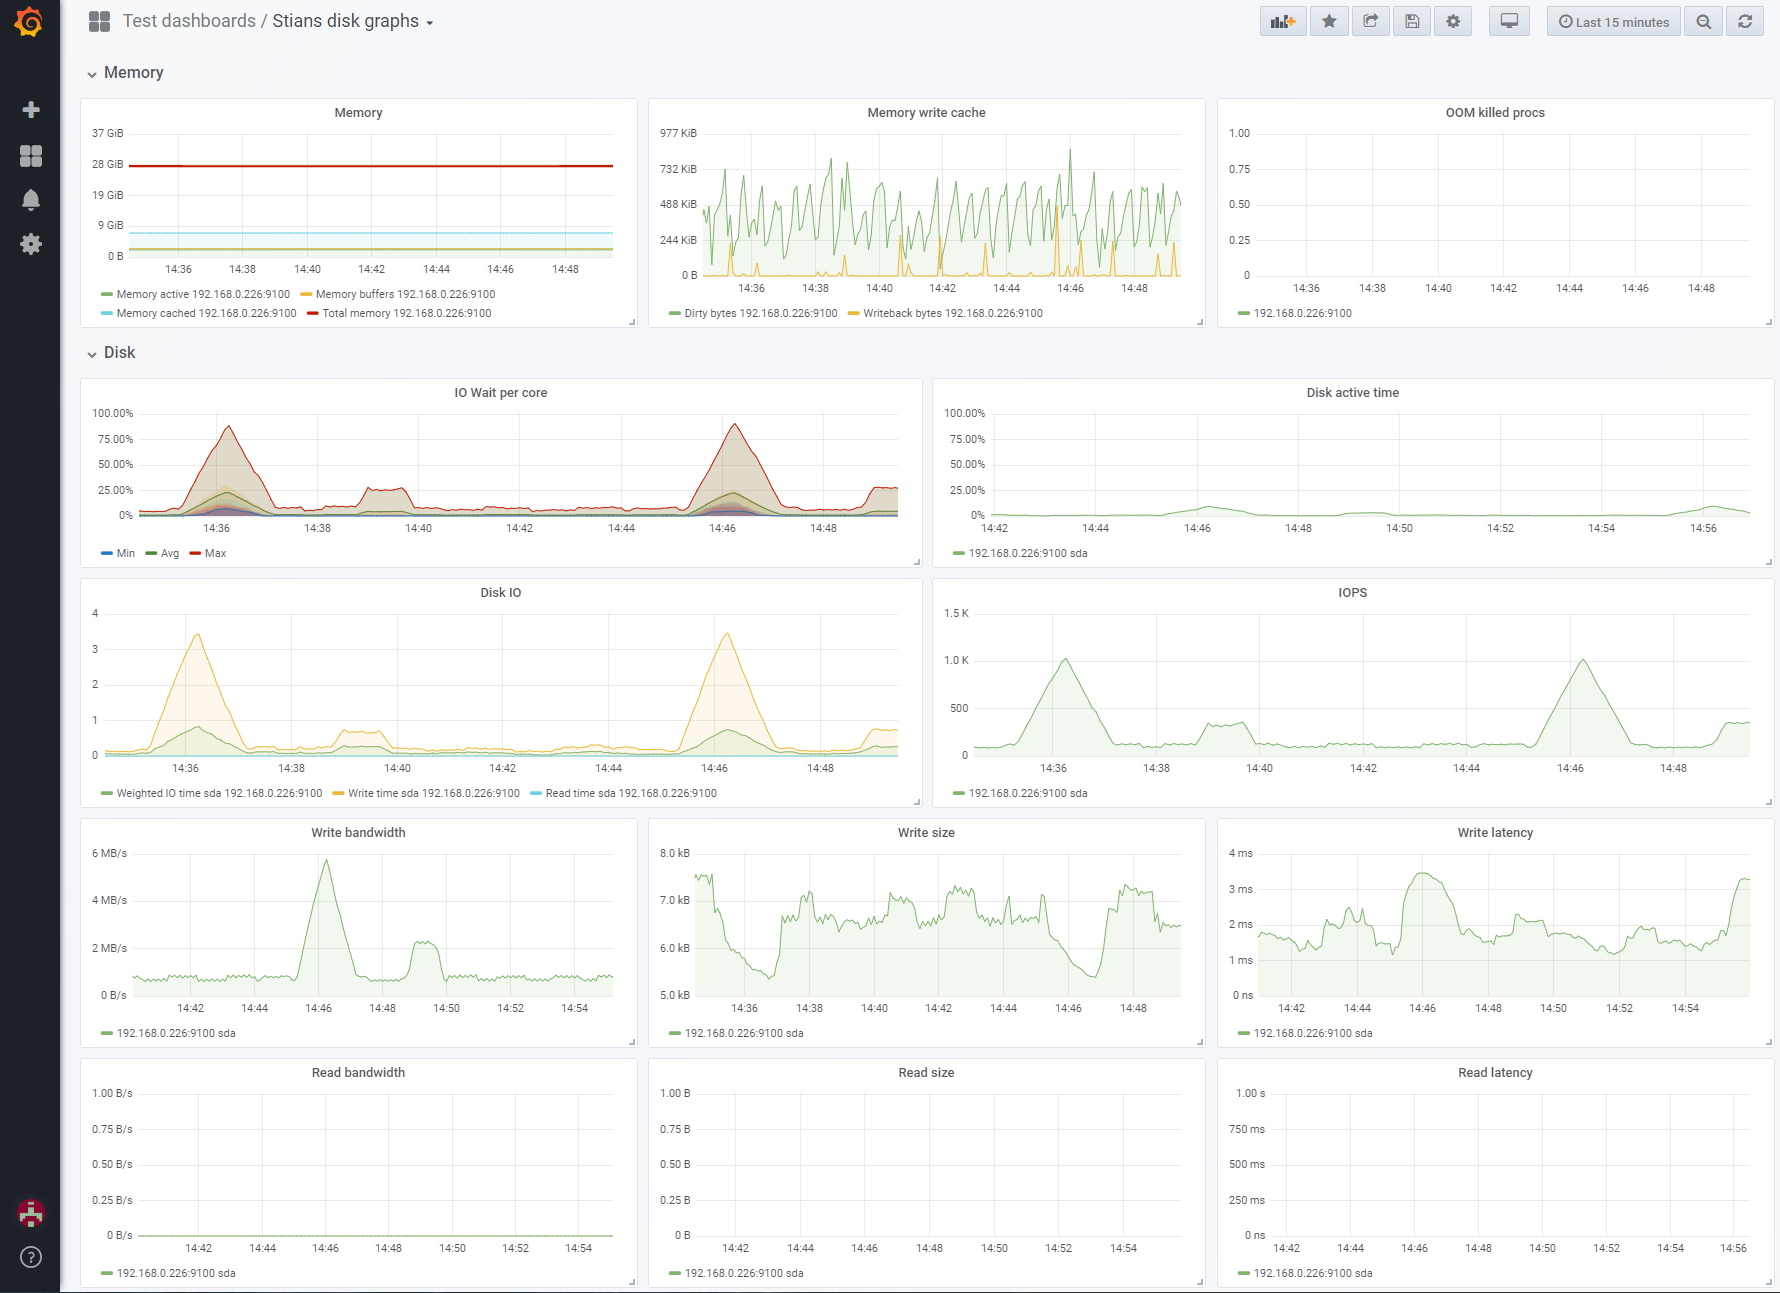This screenshot has height=1293, width=1780.
Task: Collapse the Memory row
Action: 125,73
